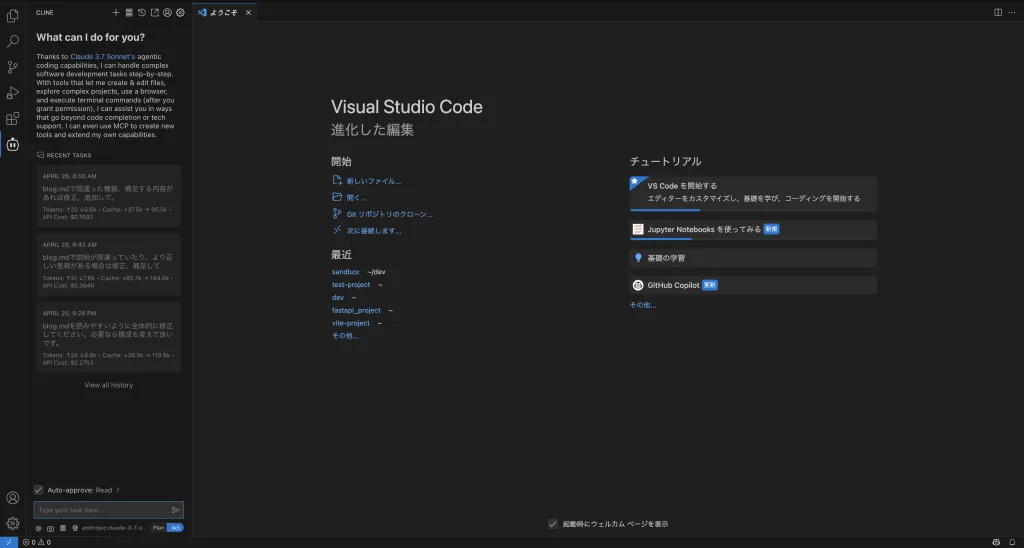The height and width of the screenshot is (548, 1024).
Task: Select the Cline robot icon in activity bar
Action: tap(12, 144)
